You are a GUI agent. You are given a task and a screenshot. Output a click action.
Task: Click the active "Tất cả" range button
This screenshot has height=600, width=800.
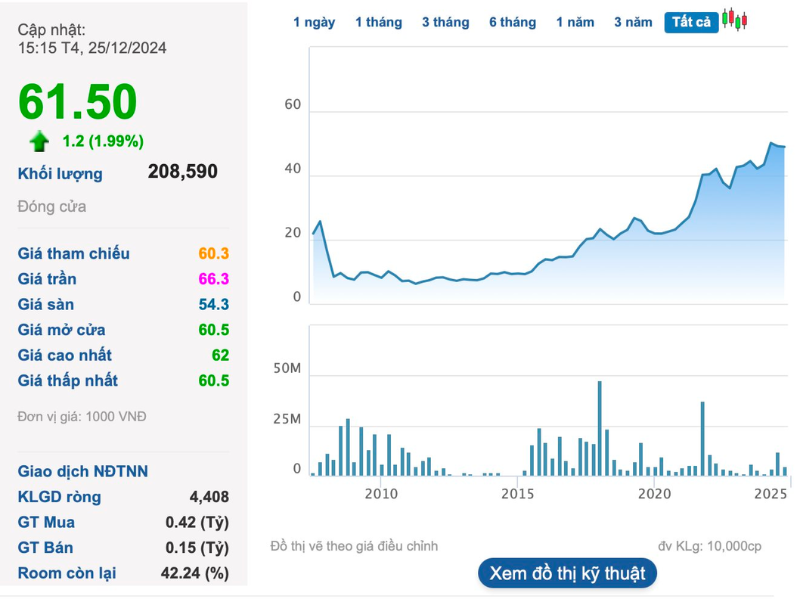click(691, 22)
